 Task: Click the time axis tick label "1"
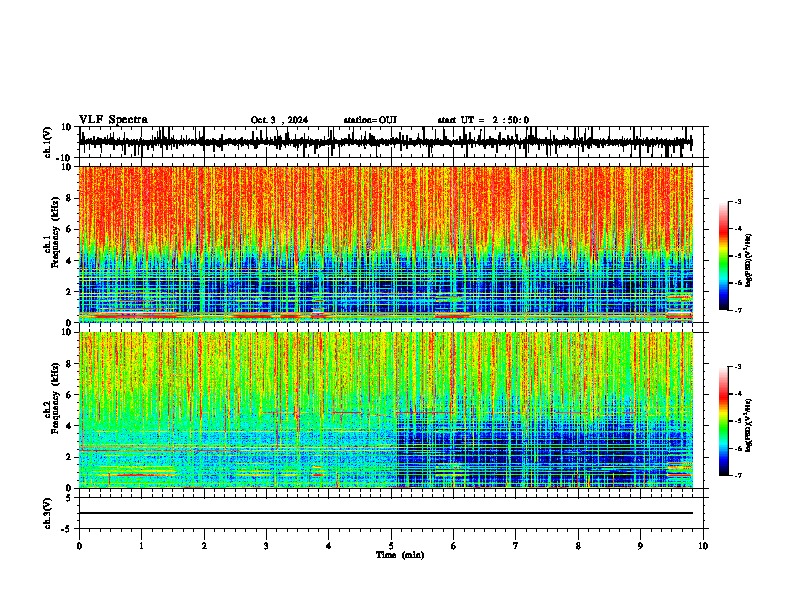click(x=141, y=546)
